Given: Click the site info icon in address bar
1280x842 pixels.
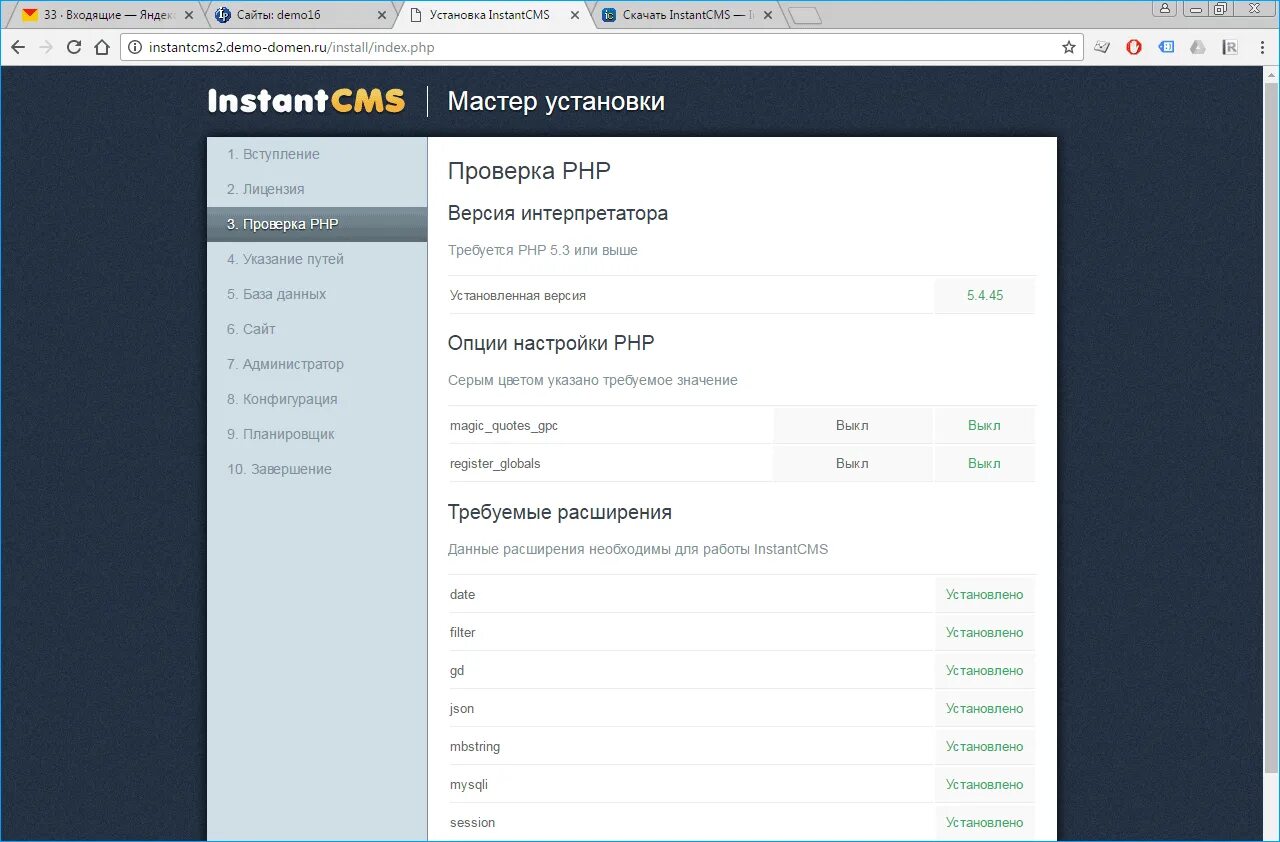Looking at the screenshot, I should pyautogui.click(x=135, y=47).
